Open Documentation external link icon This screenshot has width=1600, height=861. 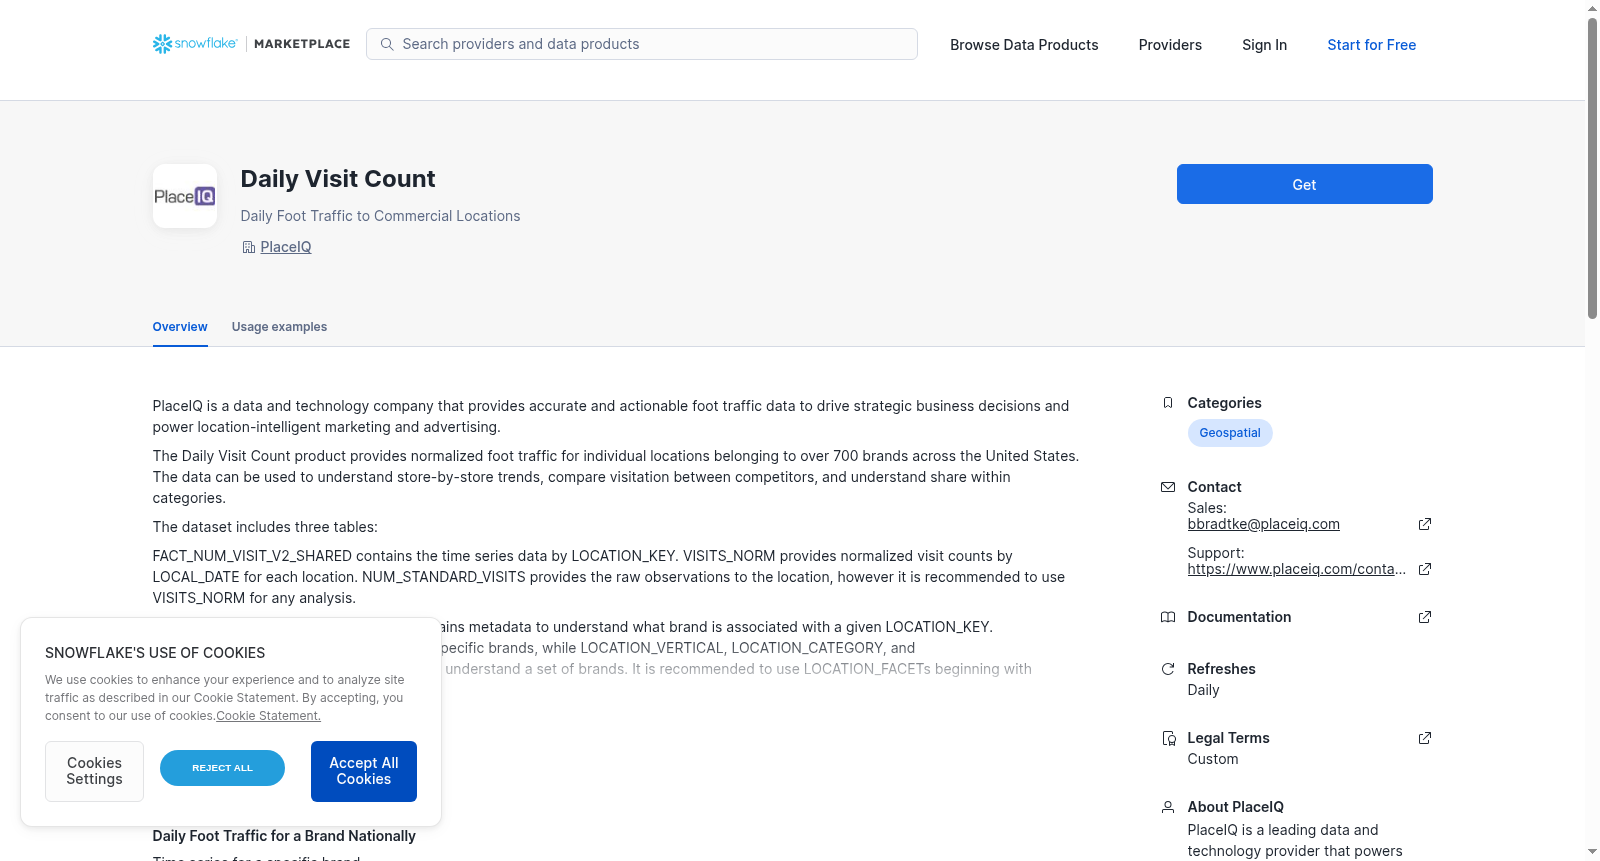click(x=1425, y=617)
